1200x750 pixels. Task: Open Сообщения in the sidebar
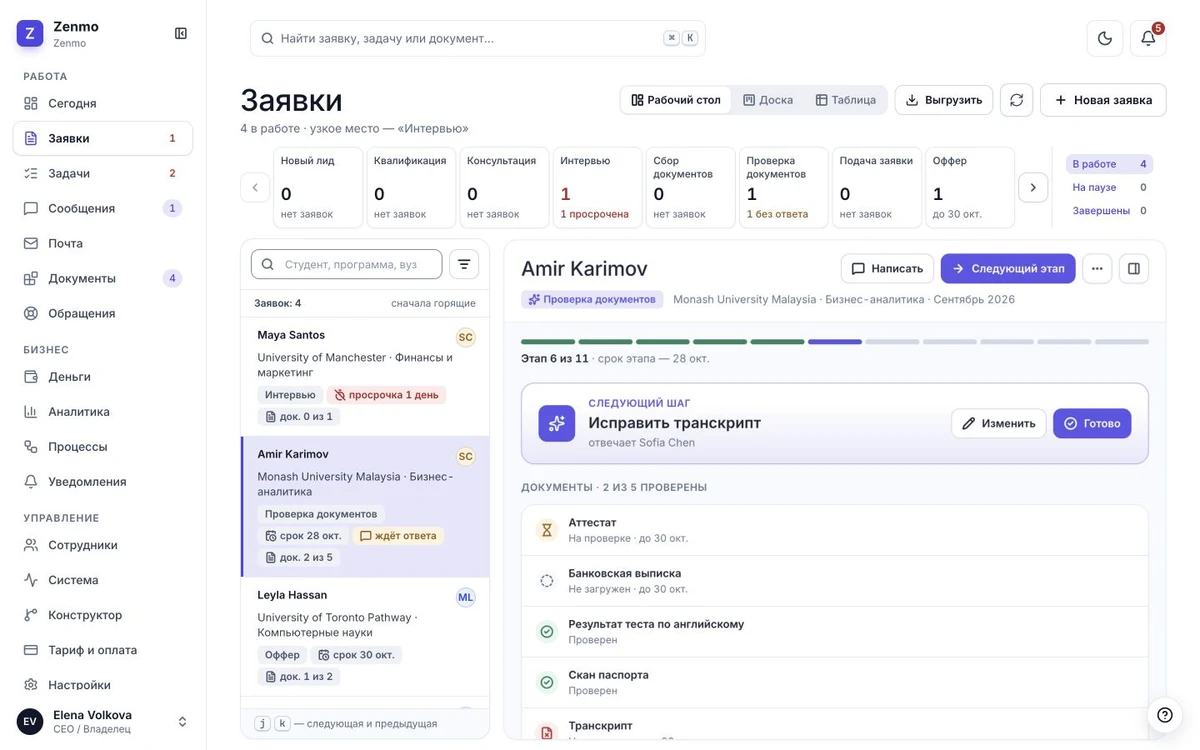102,208
